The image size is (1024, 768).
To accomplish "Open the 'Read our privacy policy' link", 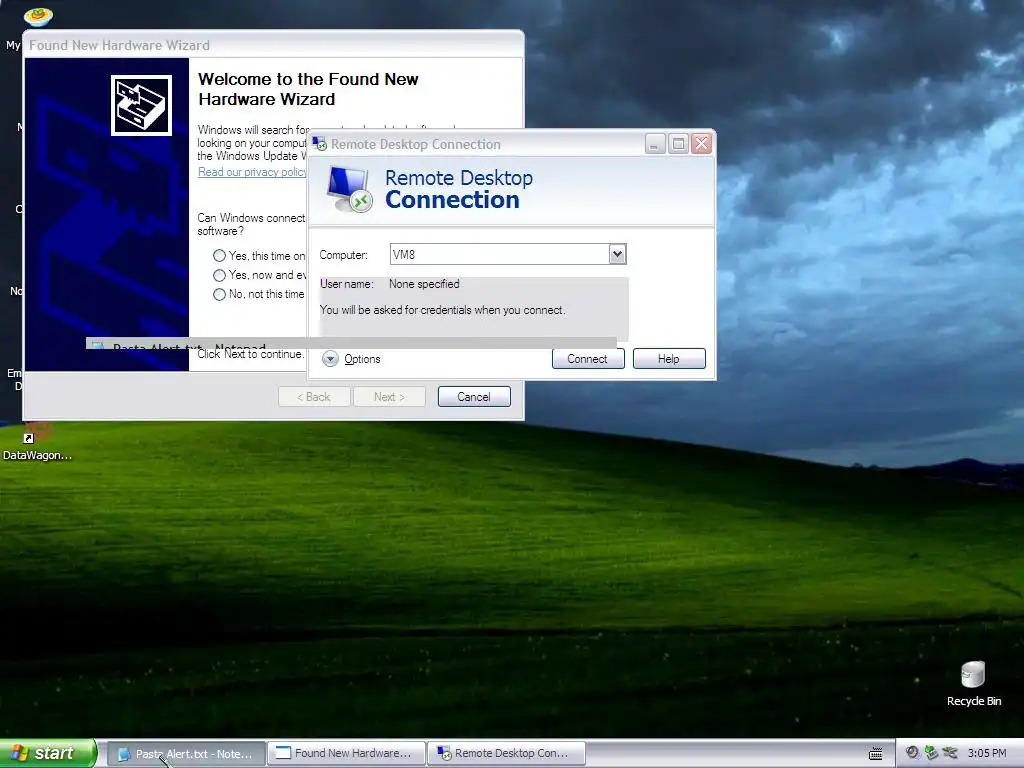I will 251,172.
